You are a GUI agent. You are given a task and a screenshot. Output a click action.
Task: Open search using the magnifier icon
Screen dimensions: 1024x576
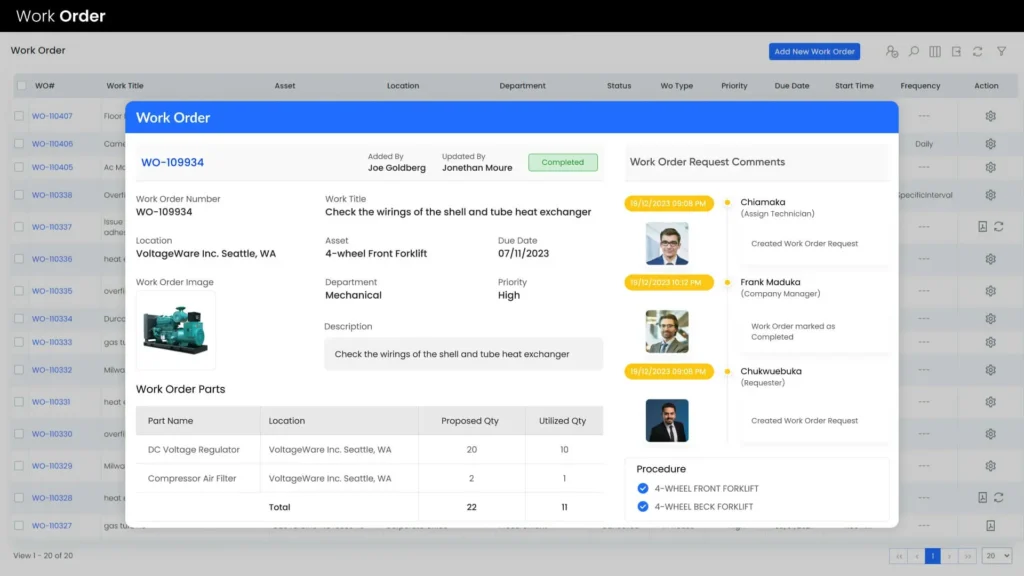[x=913, y=51]
